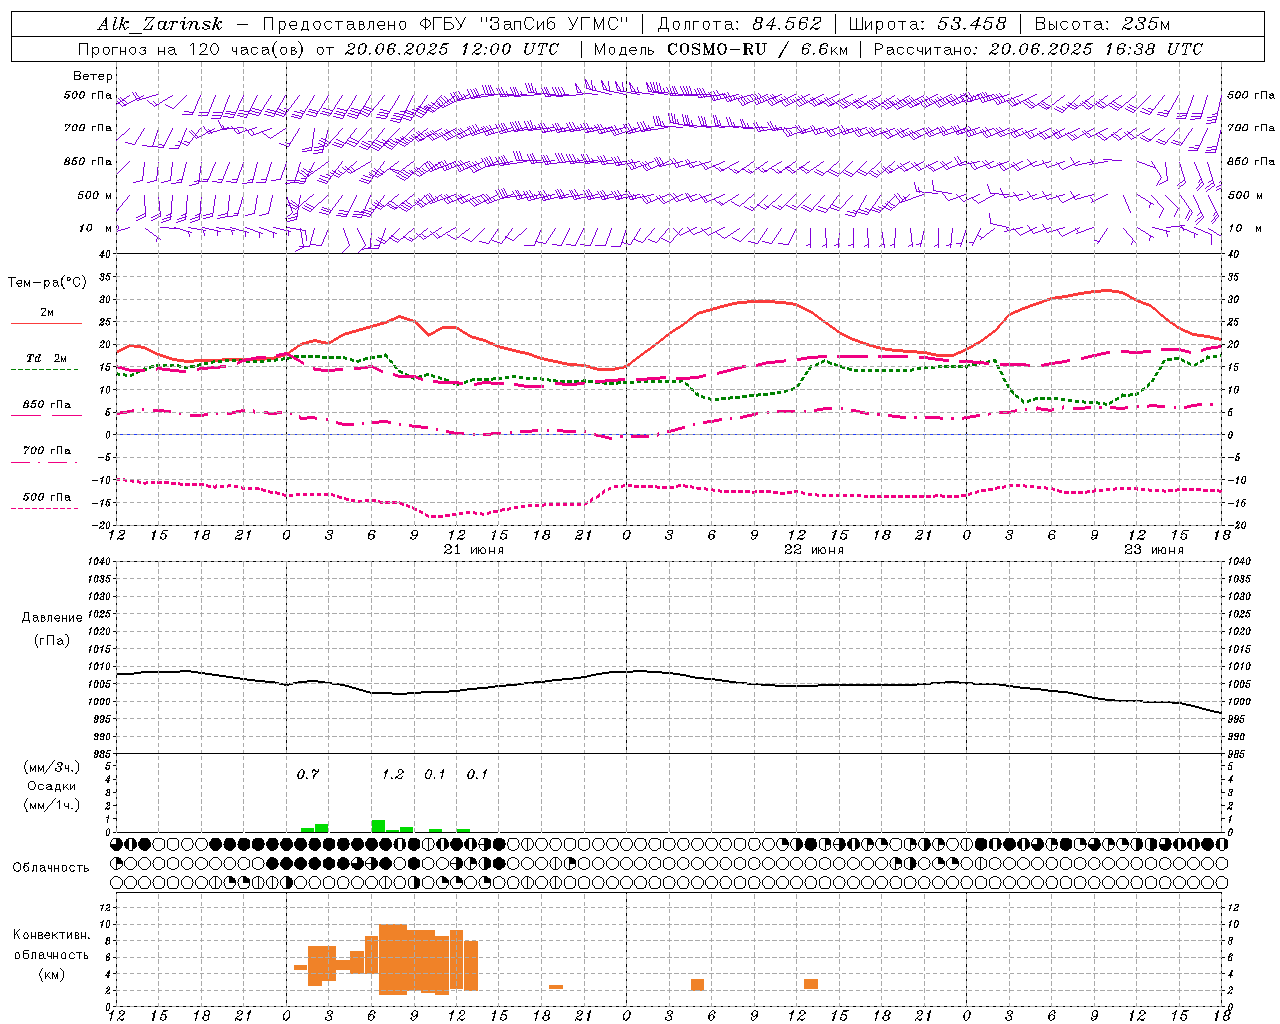This screenshot has height=1024, width=1280.
Task: Click the Осадки panel label
Action: click(52, 786)
